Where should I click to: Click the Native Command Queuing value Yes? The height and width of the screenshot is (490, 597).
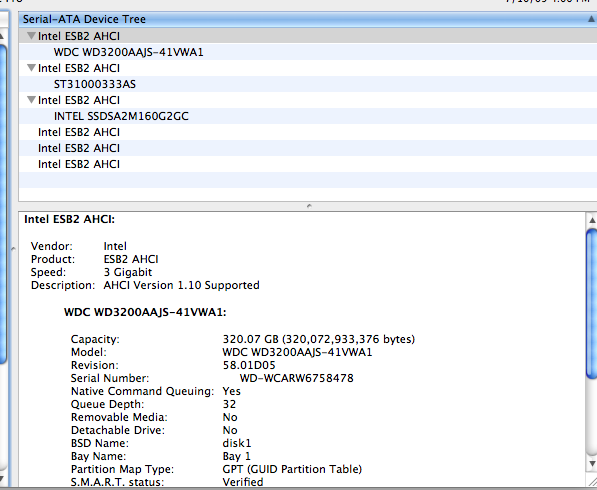231,391
